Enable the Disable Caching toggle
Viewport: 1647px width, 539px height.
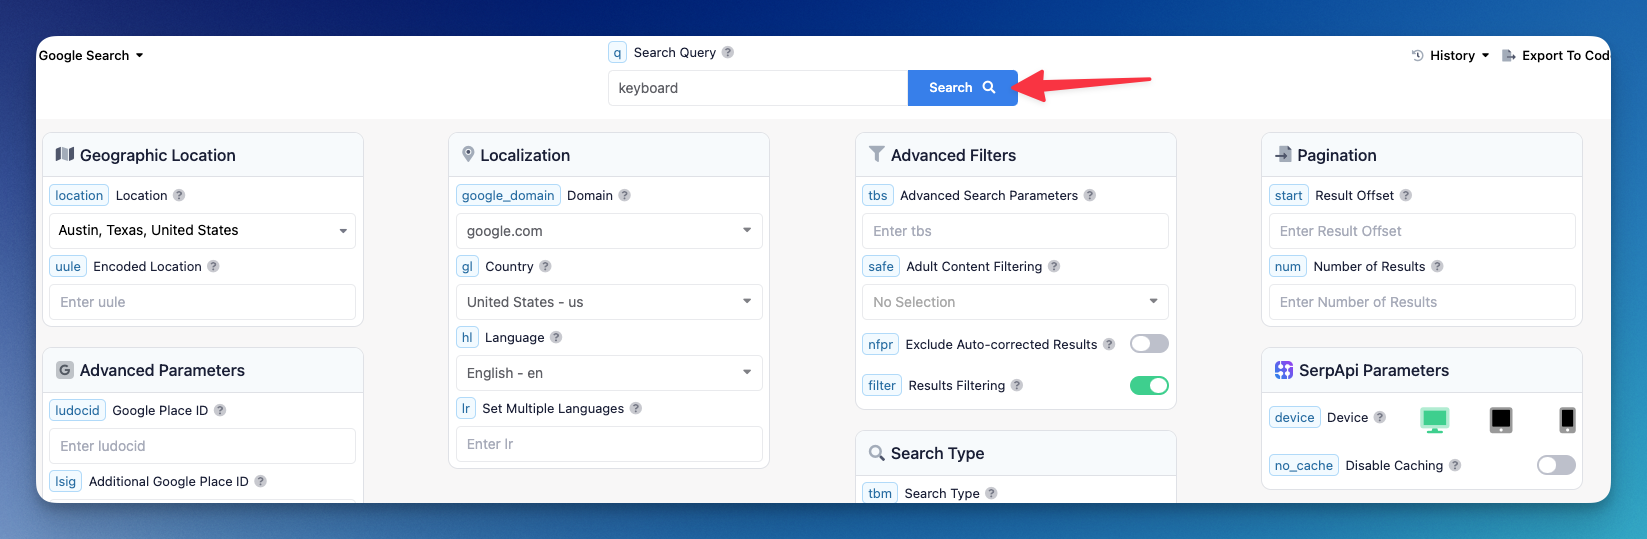point(1556,465)
